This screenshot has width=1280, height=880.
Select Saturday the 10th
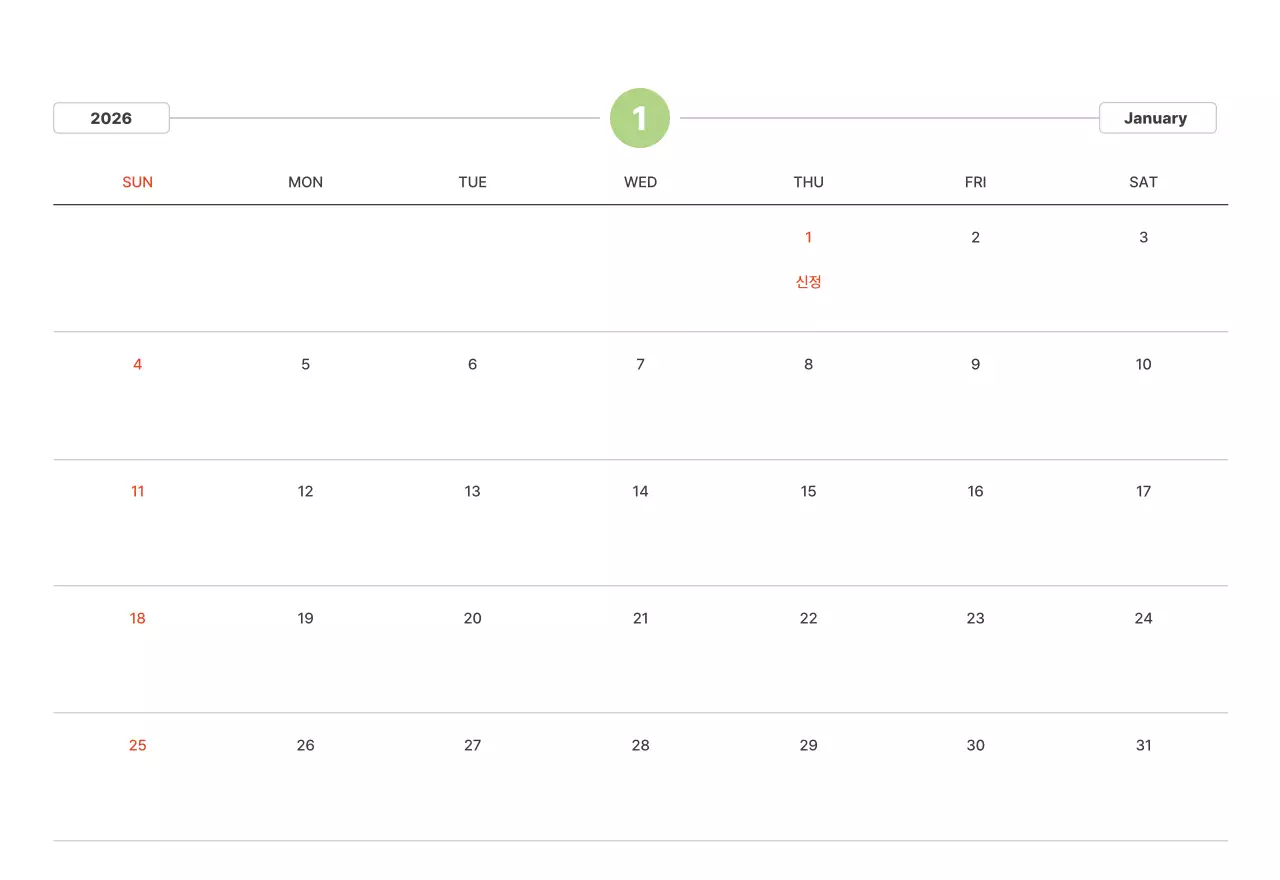coord(1143,365)
